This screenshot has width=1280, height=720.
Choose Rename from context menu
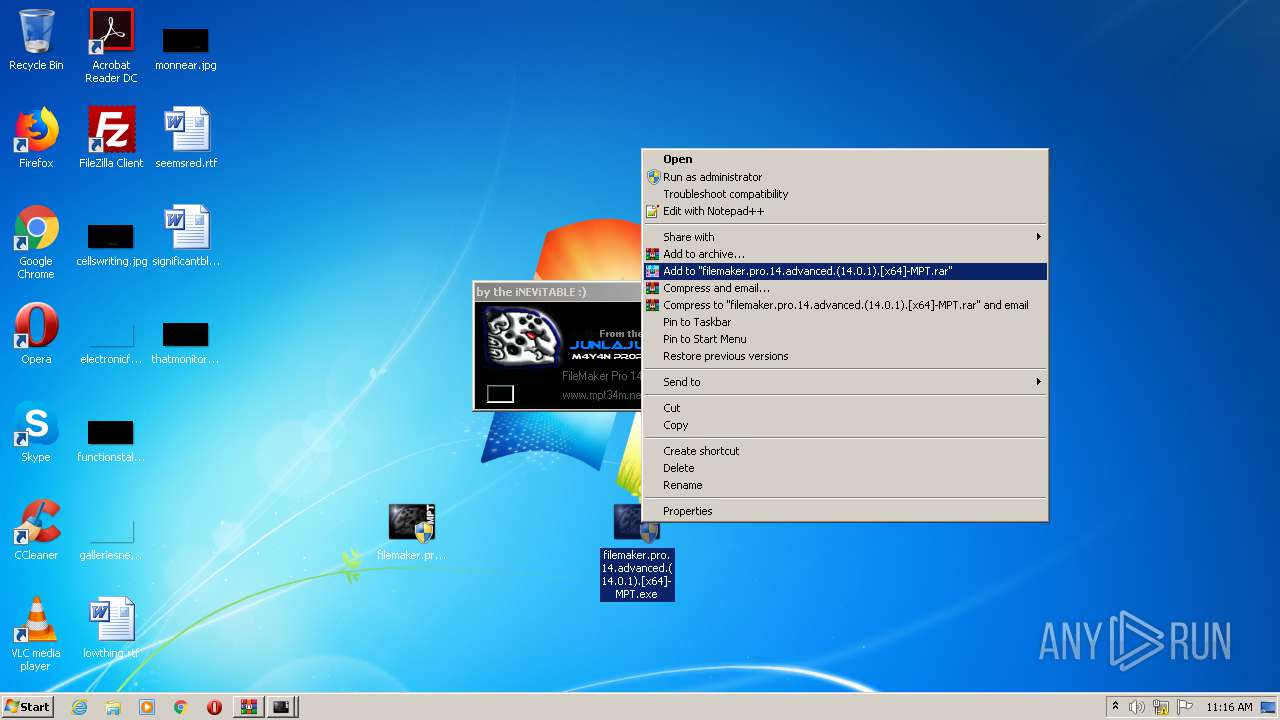pyautogui.click(x=844, y=485)
